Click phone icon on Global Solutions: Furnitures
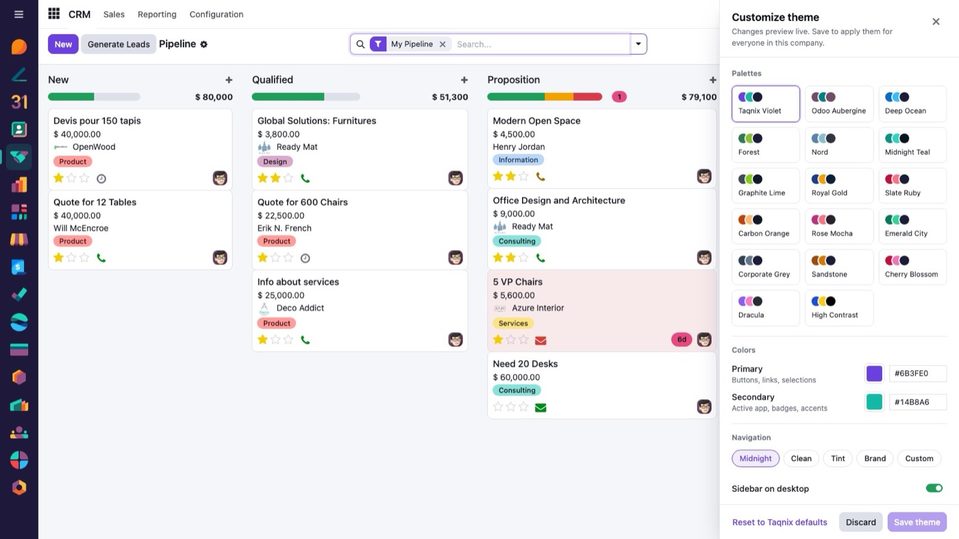Screen dimensions: 959x539 coord(305,179)
